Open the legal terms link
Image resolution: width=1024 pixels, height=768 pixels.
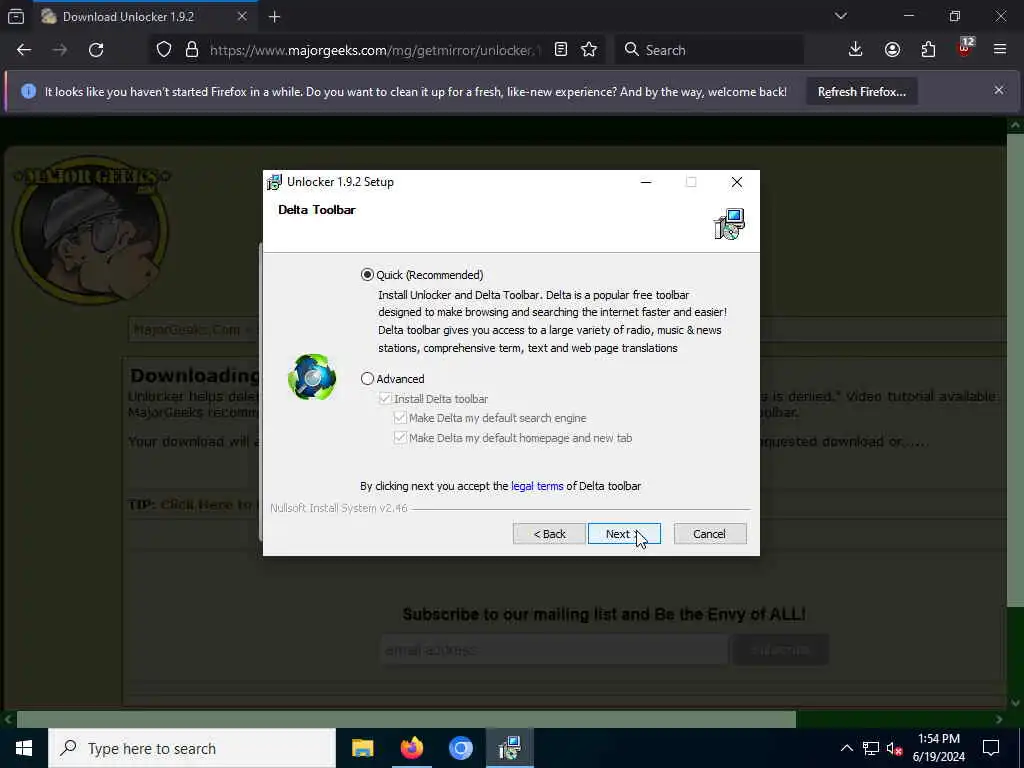click(x=537, y=486)
